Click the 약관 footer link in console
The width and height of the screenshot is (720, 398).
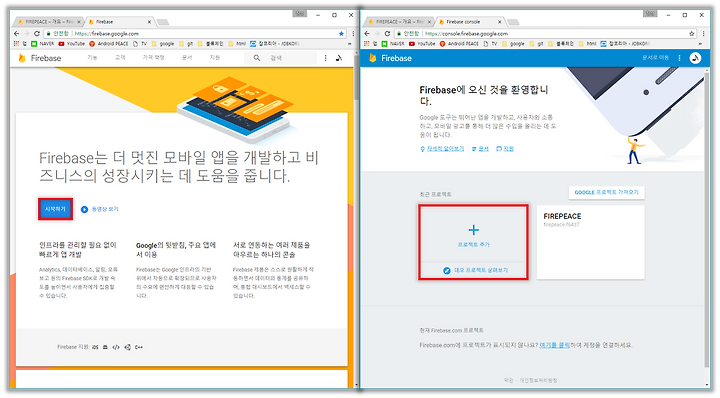[x=508, y=380]
